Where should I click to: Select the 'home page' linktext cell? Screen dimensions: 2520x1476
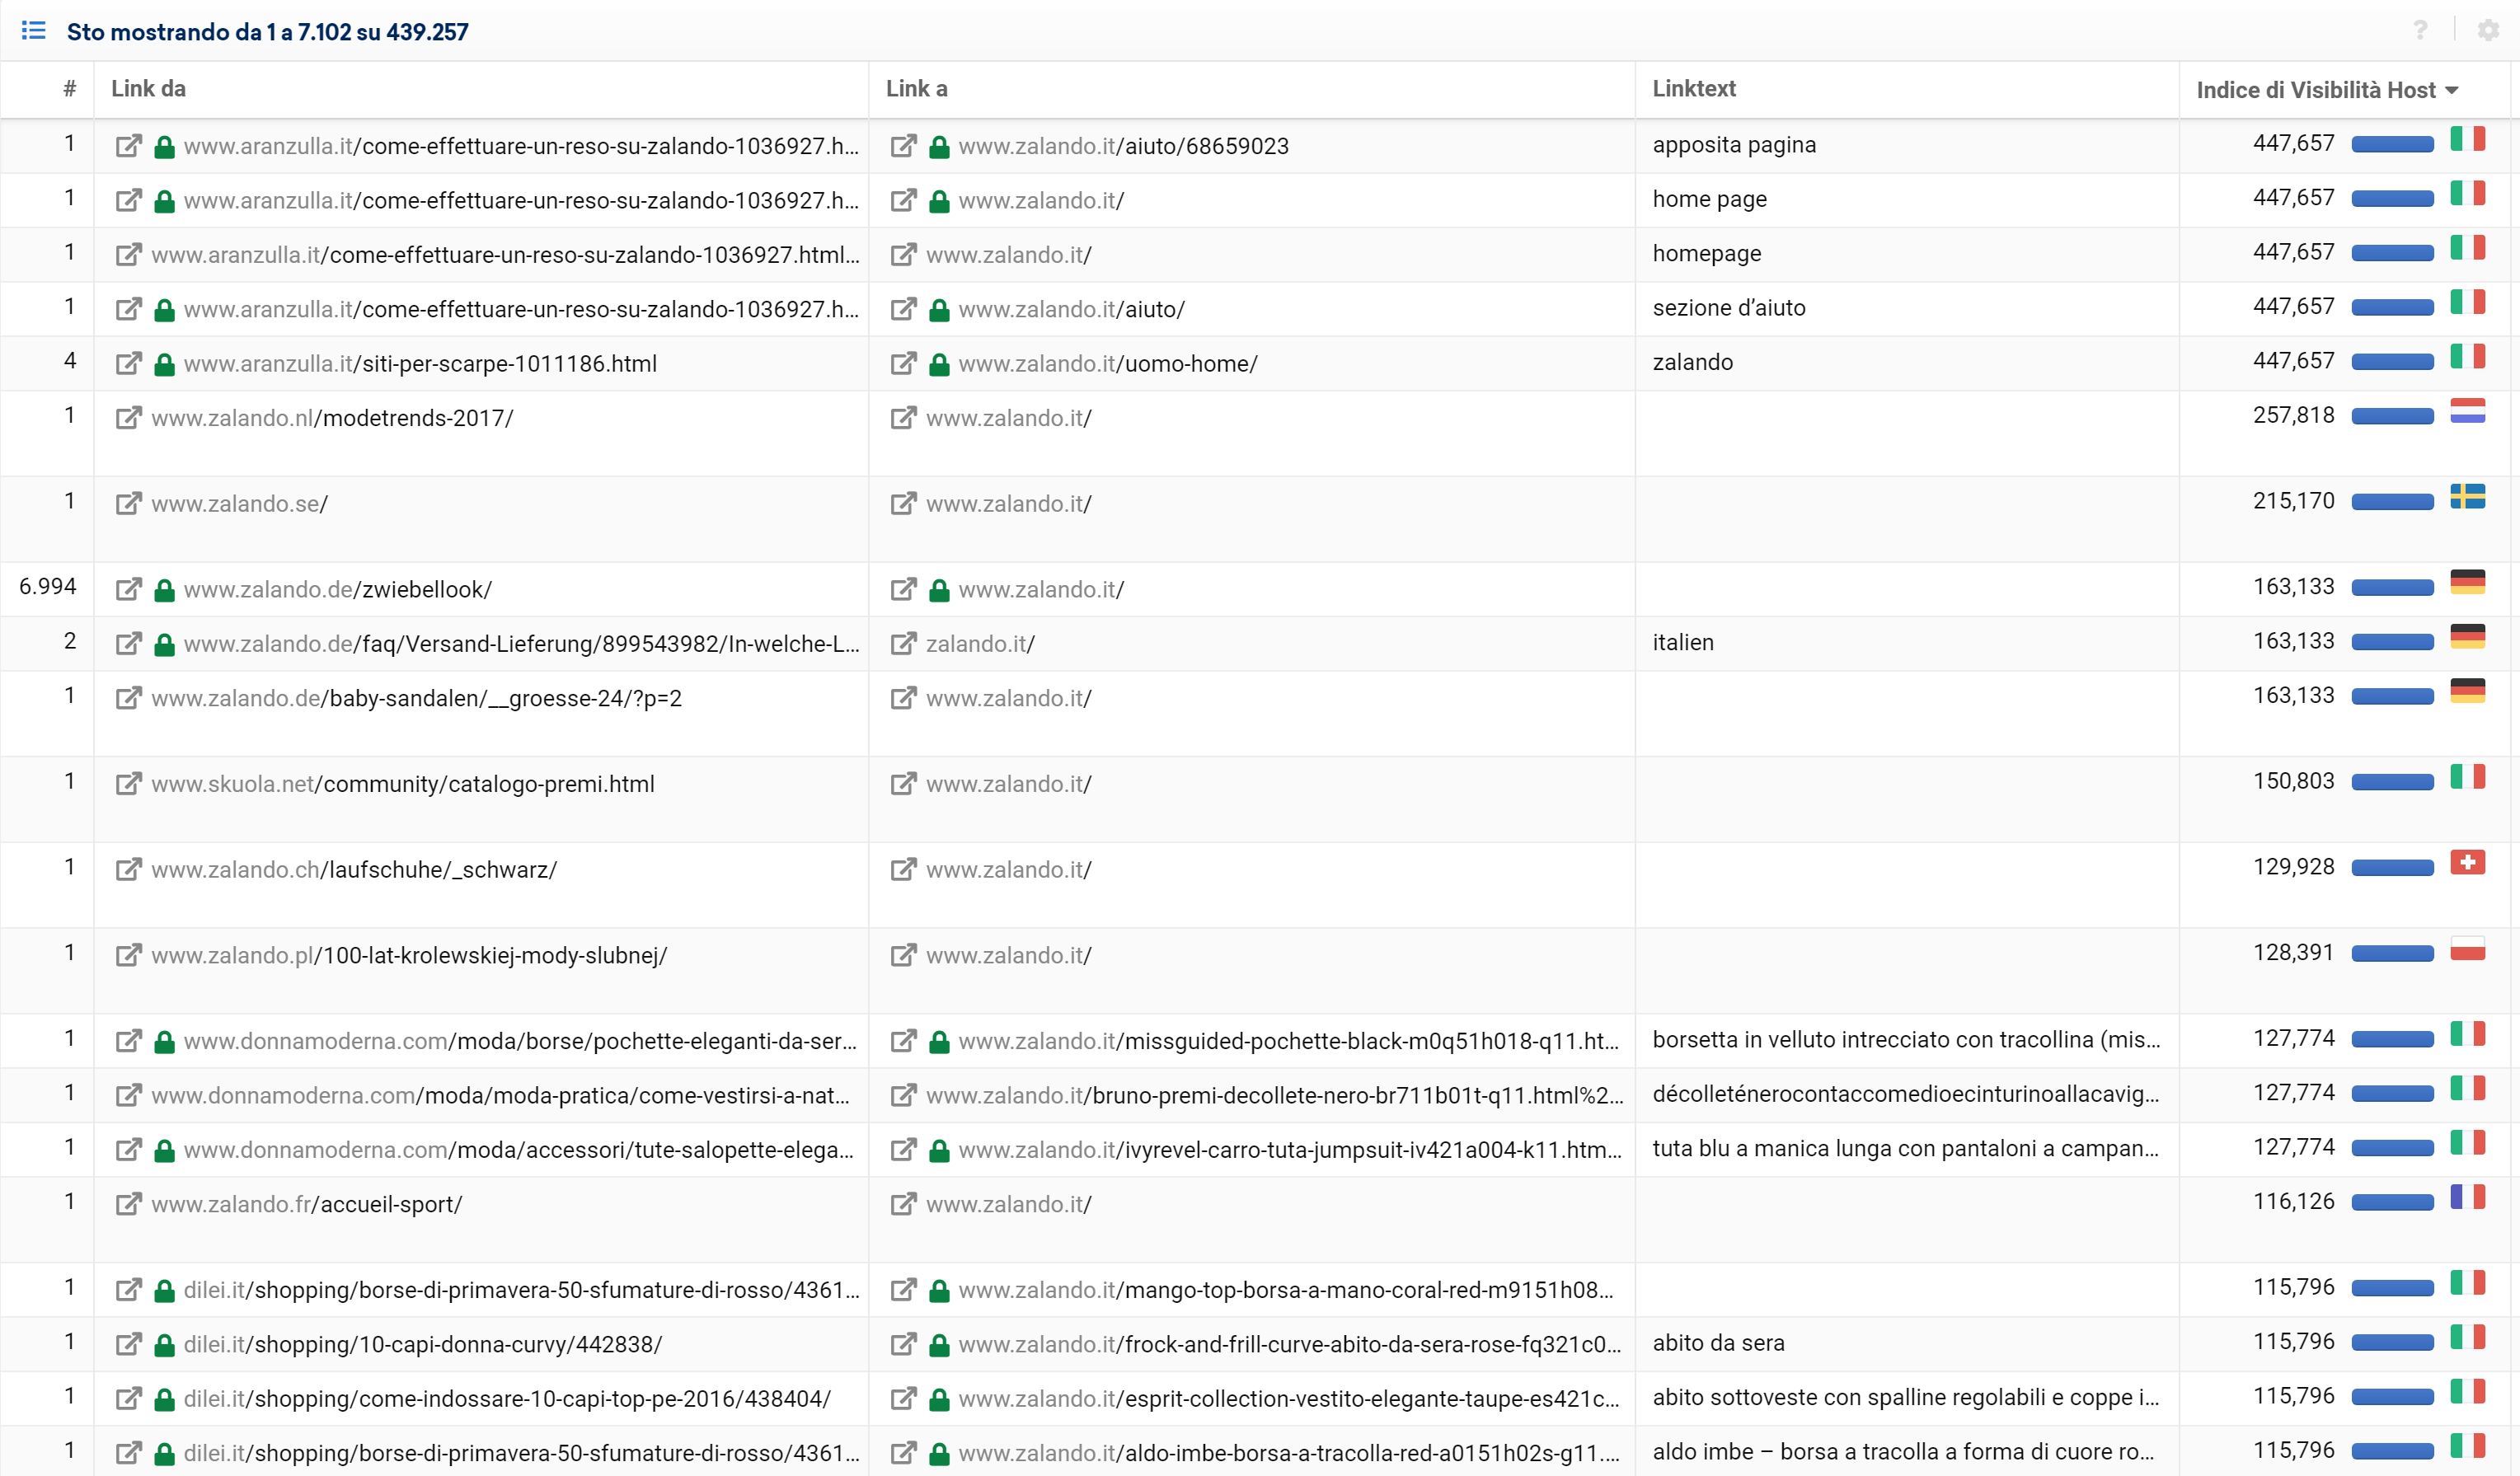pyautogui.click(x=1709, y=199)
